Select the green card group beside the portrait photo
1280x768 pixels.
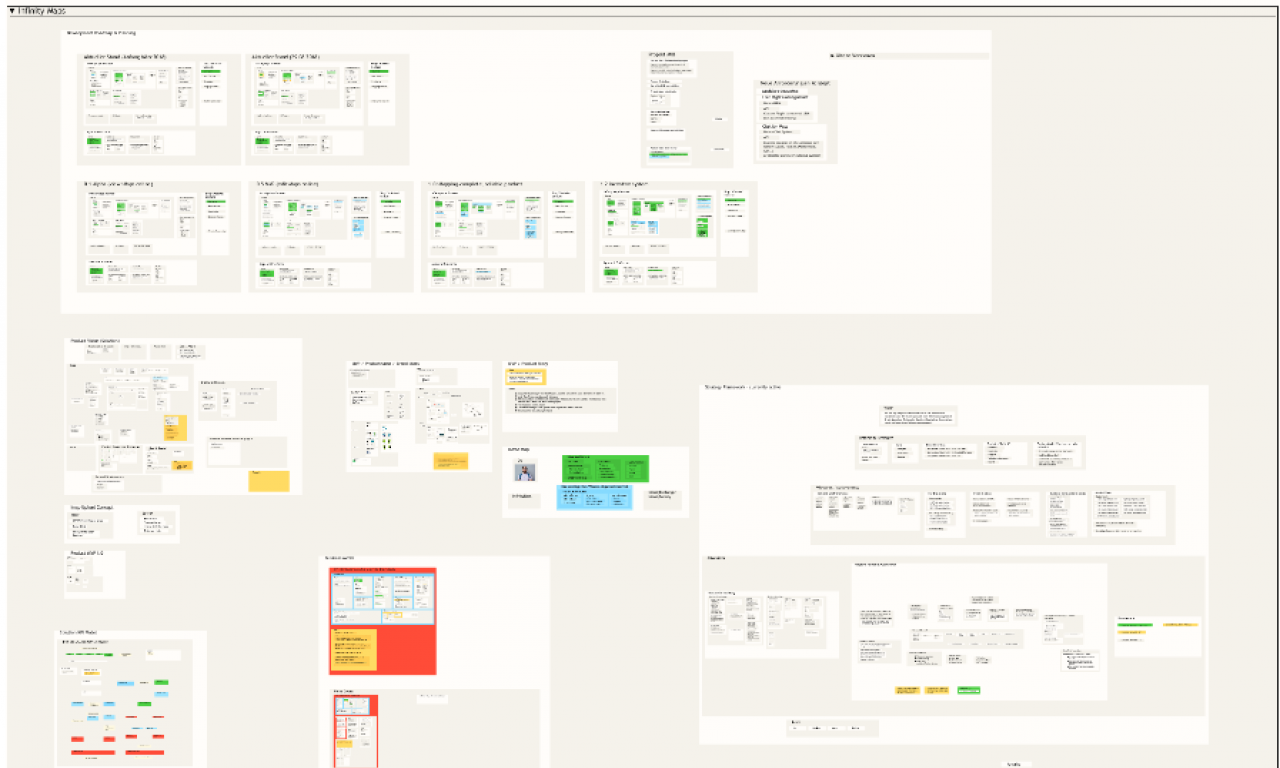point(603,468)
